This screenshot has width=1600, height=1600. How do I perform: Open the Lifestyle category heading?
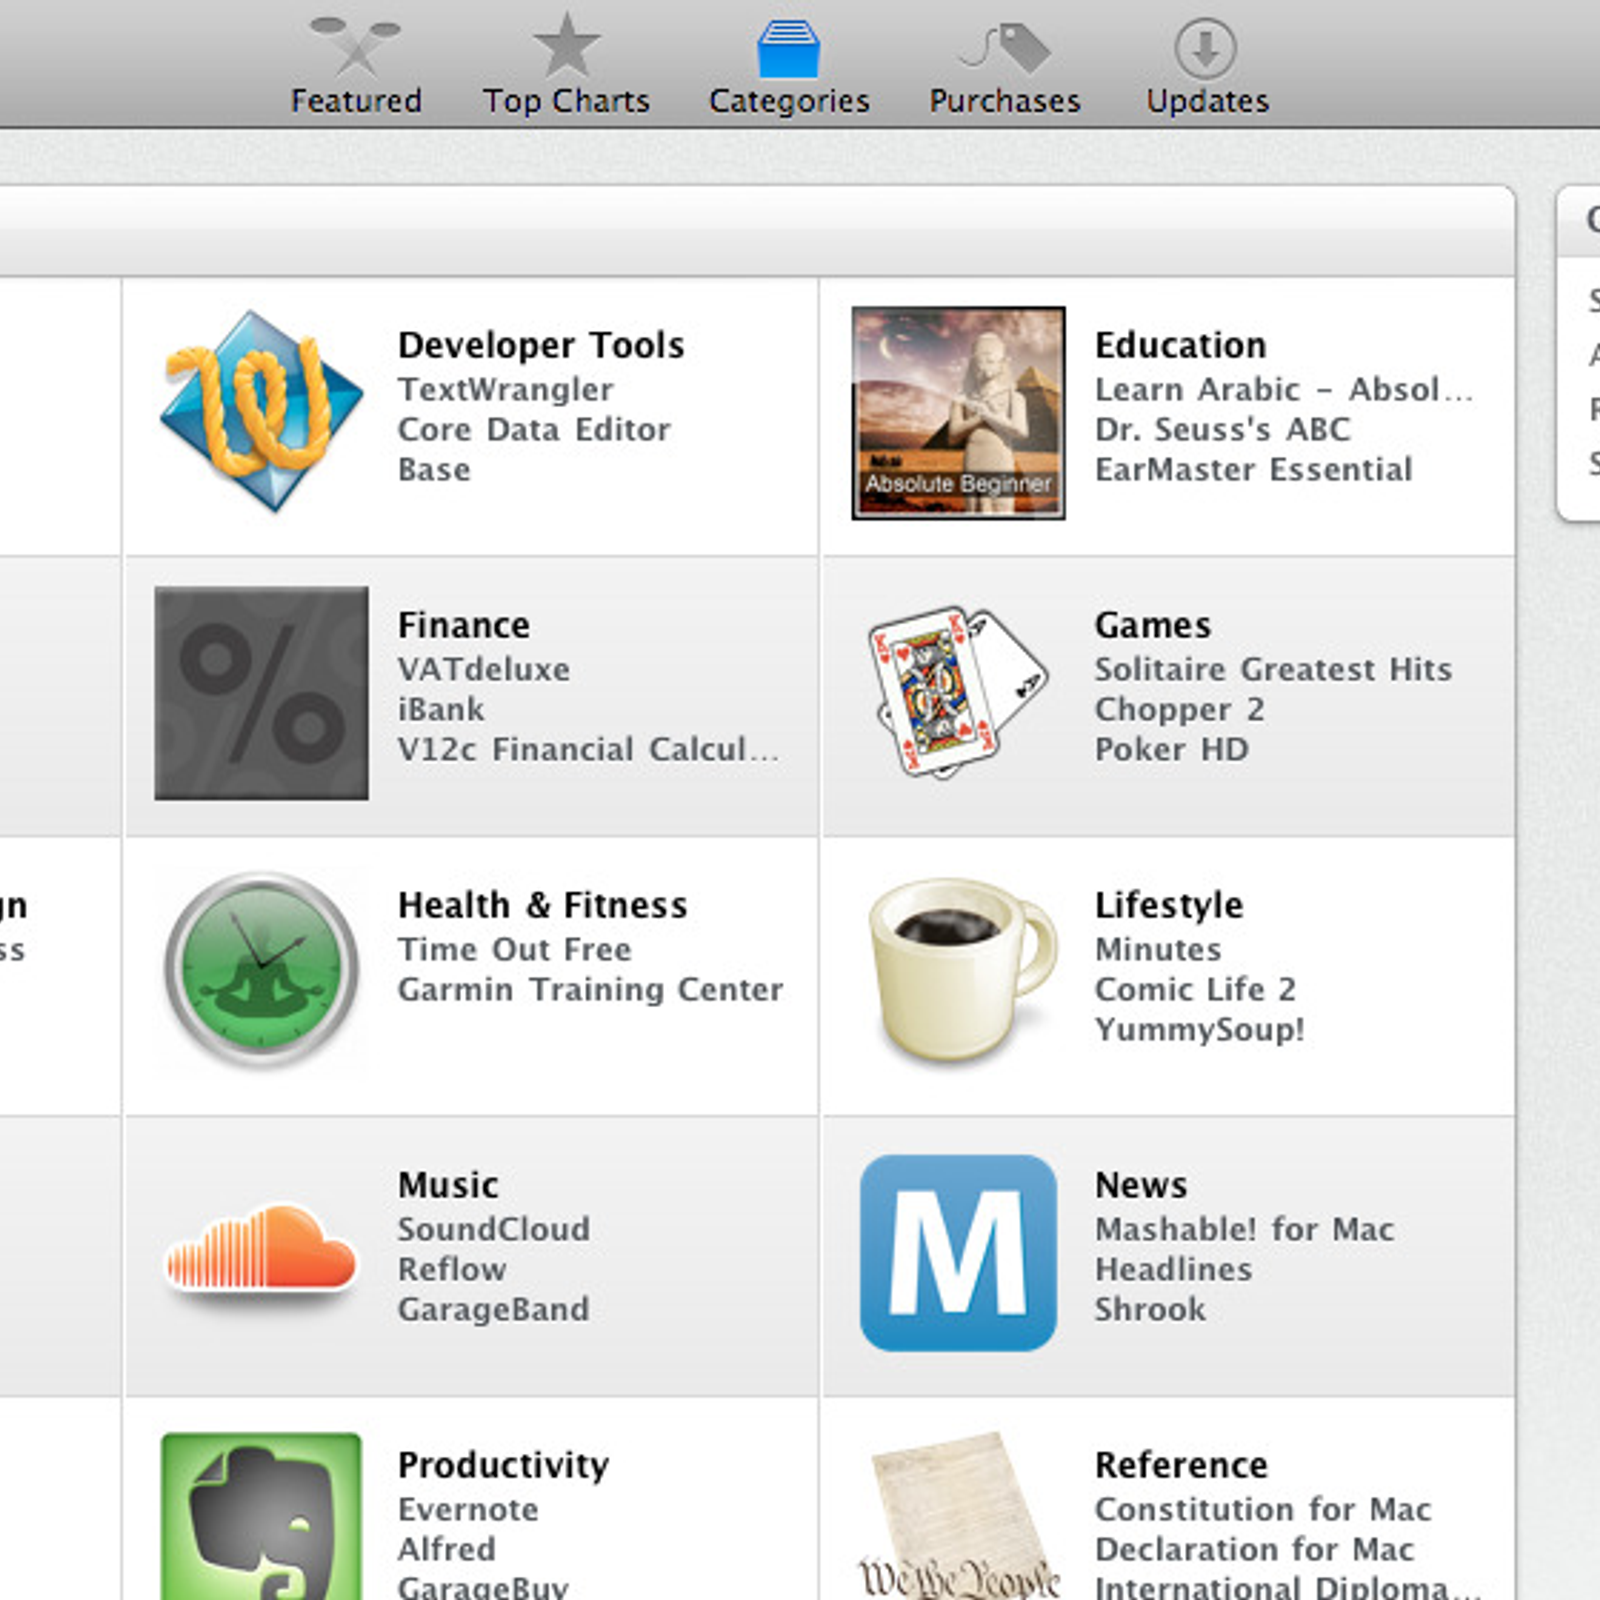tap(1169, 905)
